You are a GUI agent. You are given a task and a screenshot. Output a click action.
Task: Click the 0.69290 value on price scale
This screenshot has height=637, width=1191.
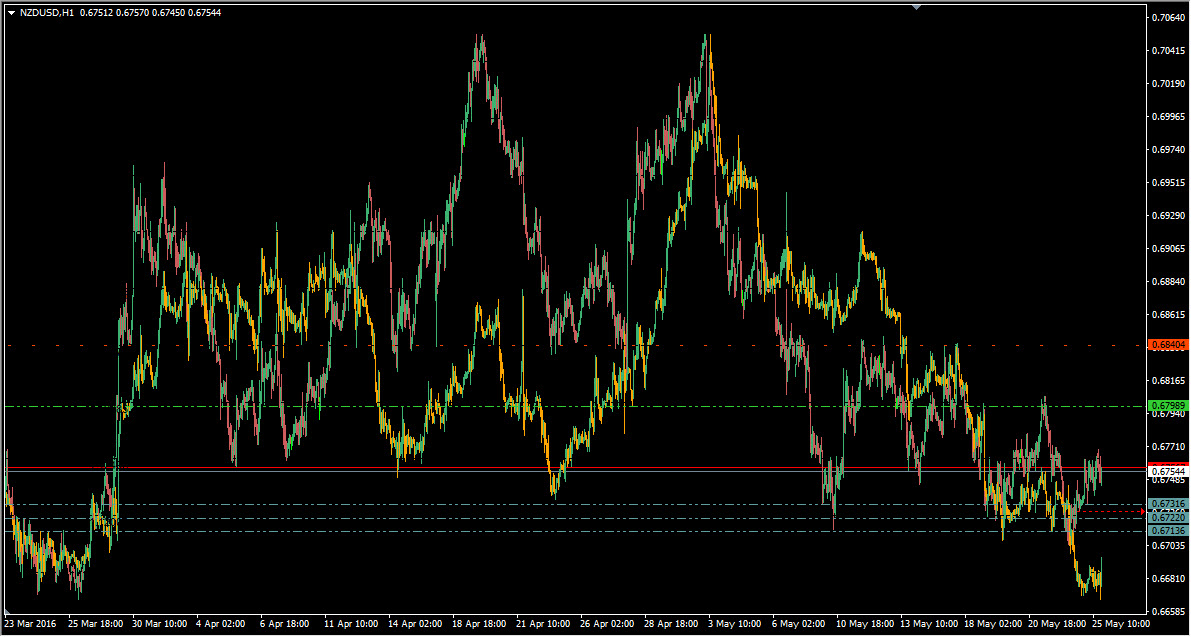click(1168, 216)
